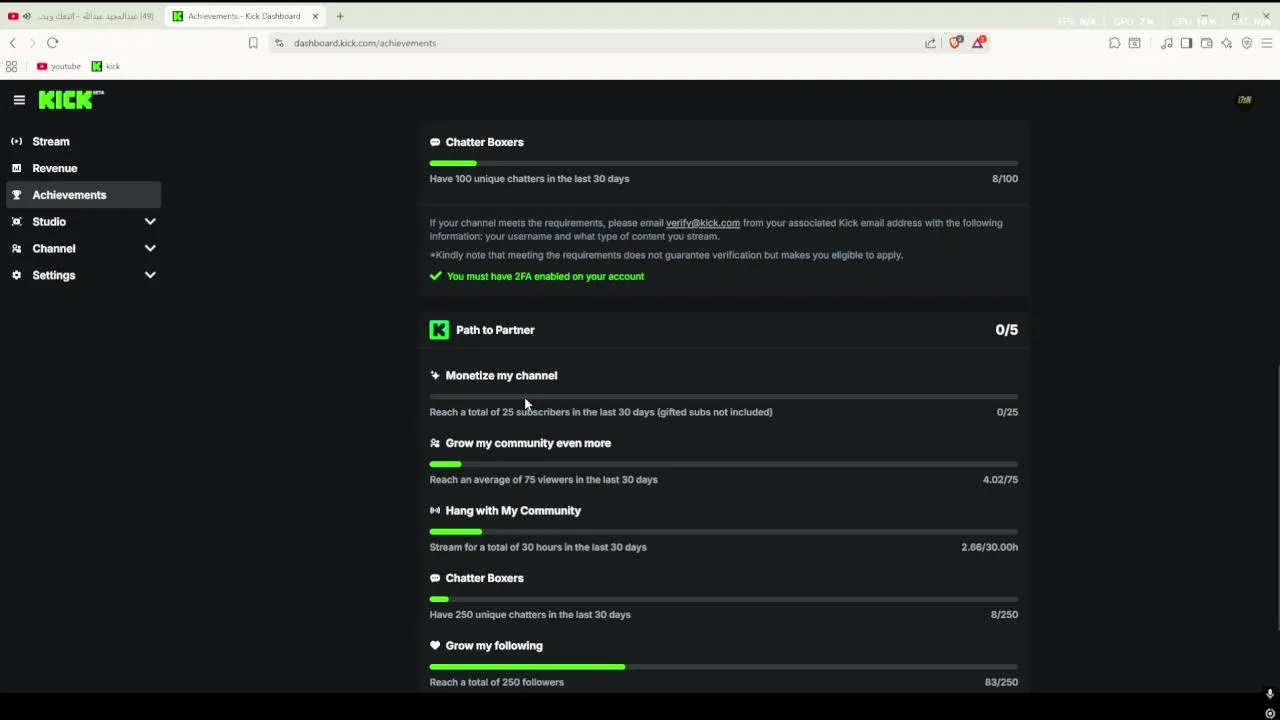Expand the Studio submenu chevron
Screen dimensions: 1280x720
pyautogui.click(x=150, y=222)
